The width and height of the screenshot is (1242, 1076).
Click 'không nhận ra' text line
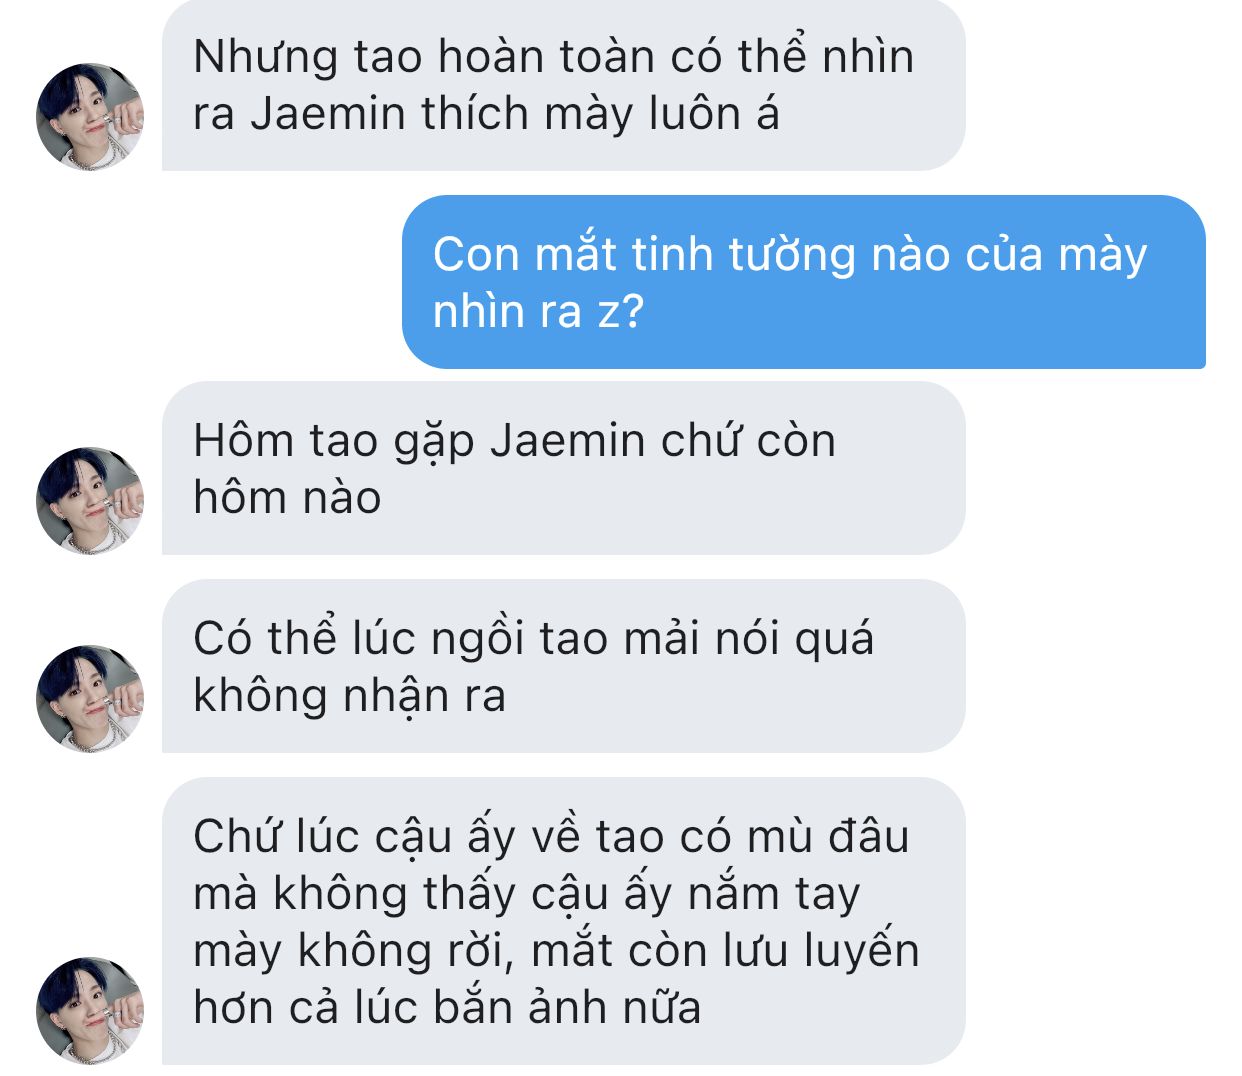pyautogui.click(x=349, y=696)
